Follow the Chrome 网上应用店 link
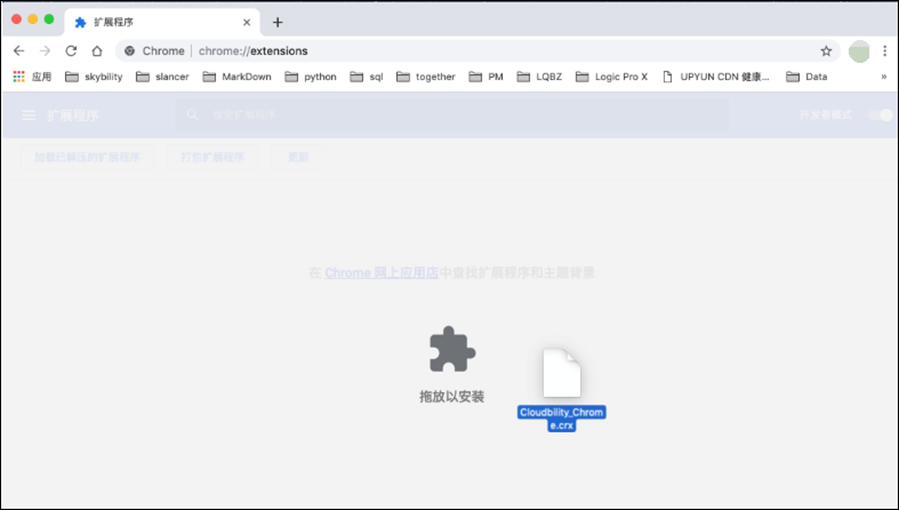Viewport: 900px width, 510px height. (381, 272)
